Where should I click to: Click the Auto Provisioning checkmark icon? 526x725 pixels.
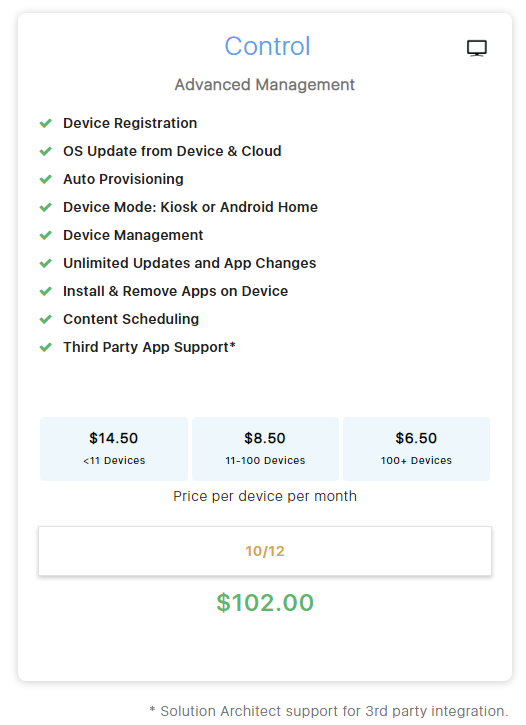(x=46, y=179)
